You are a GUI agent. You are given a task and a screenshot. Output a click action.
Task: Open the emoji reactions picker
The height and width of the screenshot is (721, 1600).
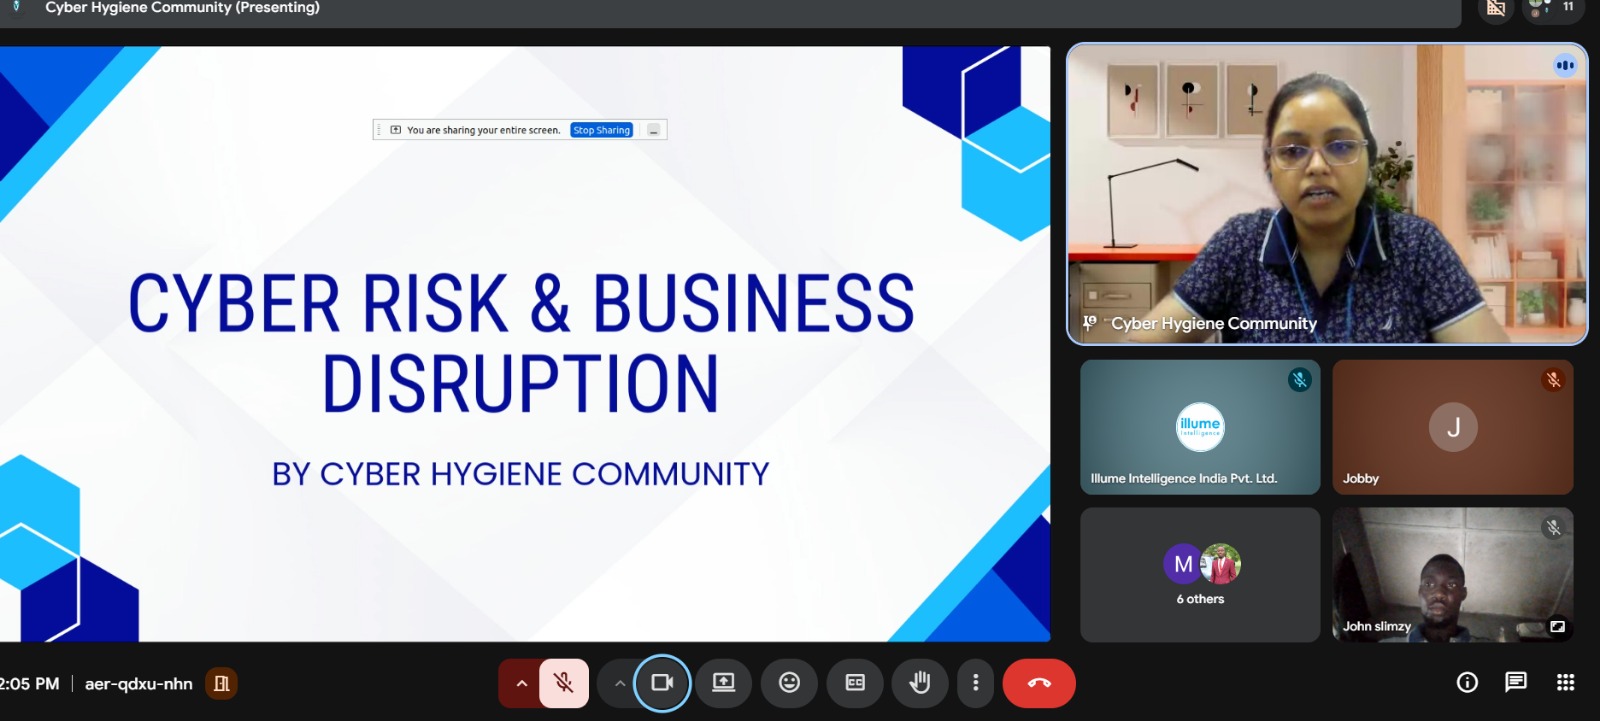pyautogui.click(x=789, y=683)
